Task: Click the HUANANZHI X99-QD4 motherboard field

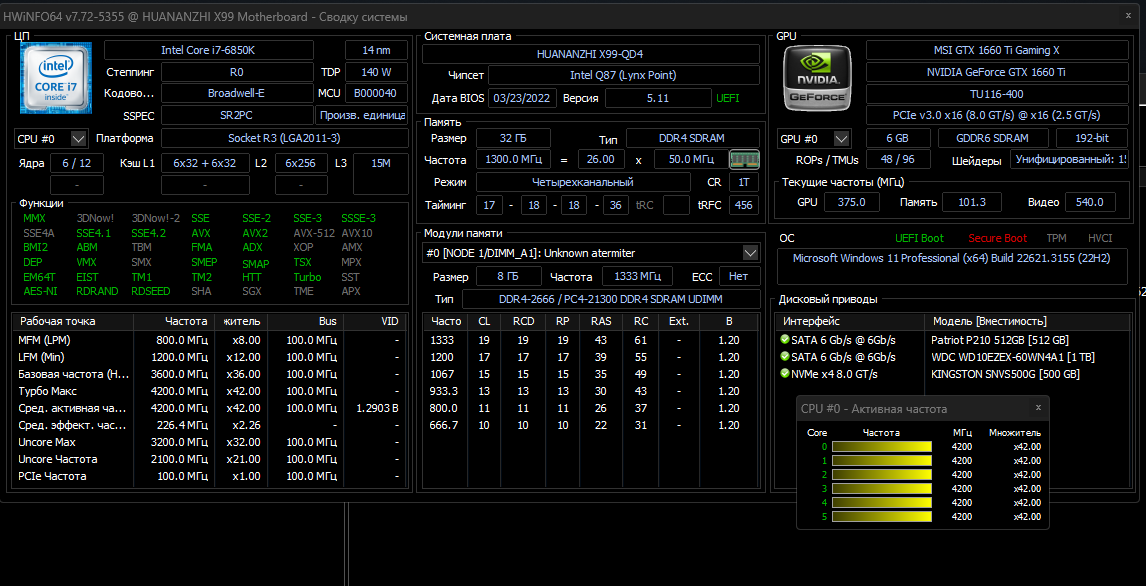Action: (x=590, y=54)
